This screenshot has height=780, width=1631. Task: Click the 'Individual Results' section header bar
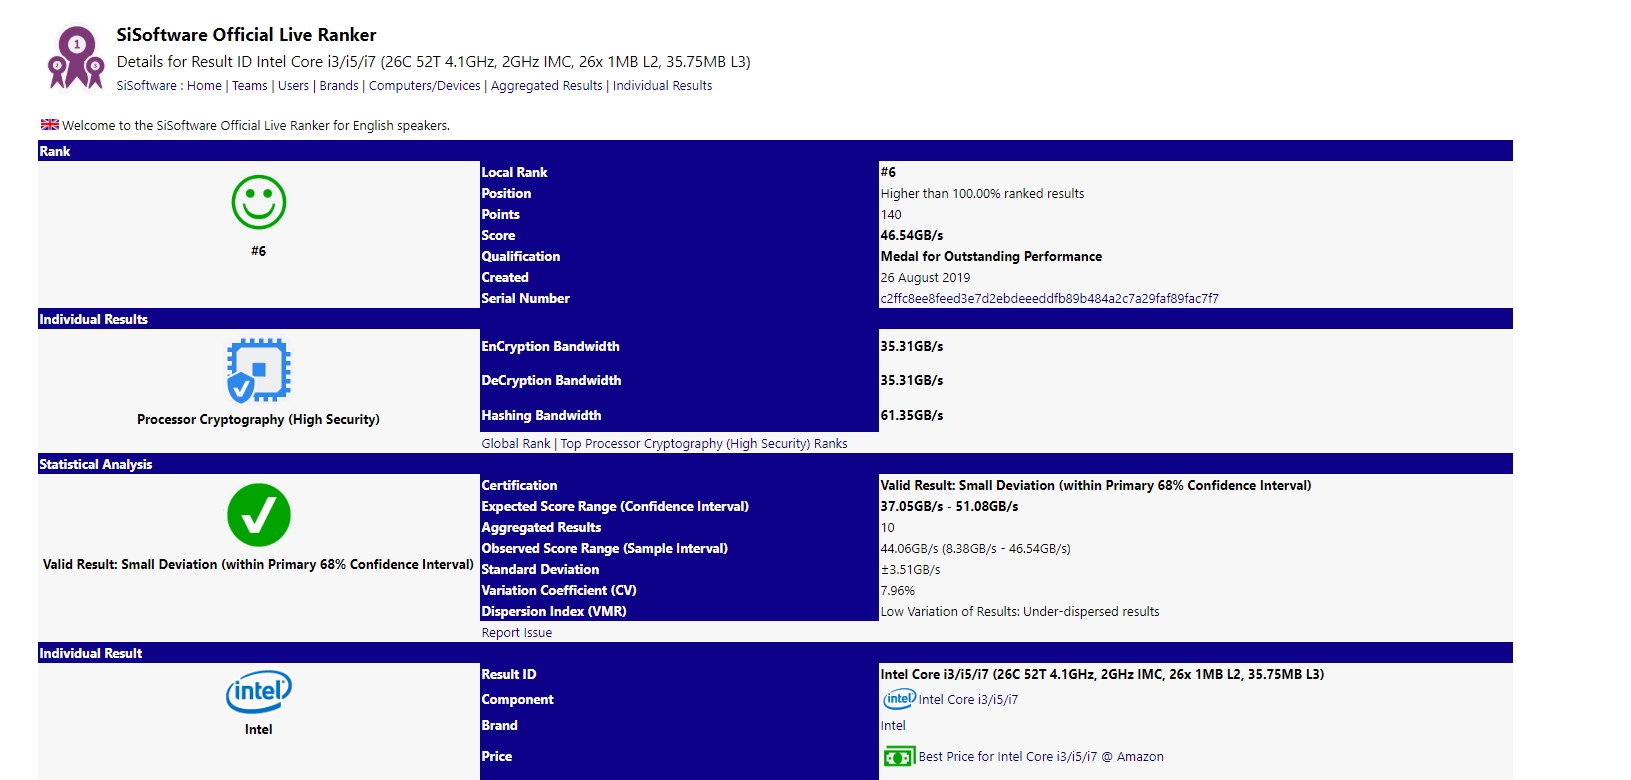[775, 319]
